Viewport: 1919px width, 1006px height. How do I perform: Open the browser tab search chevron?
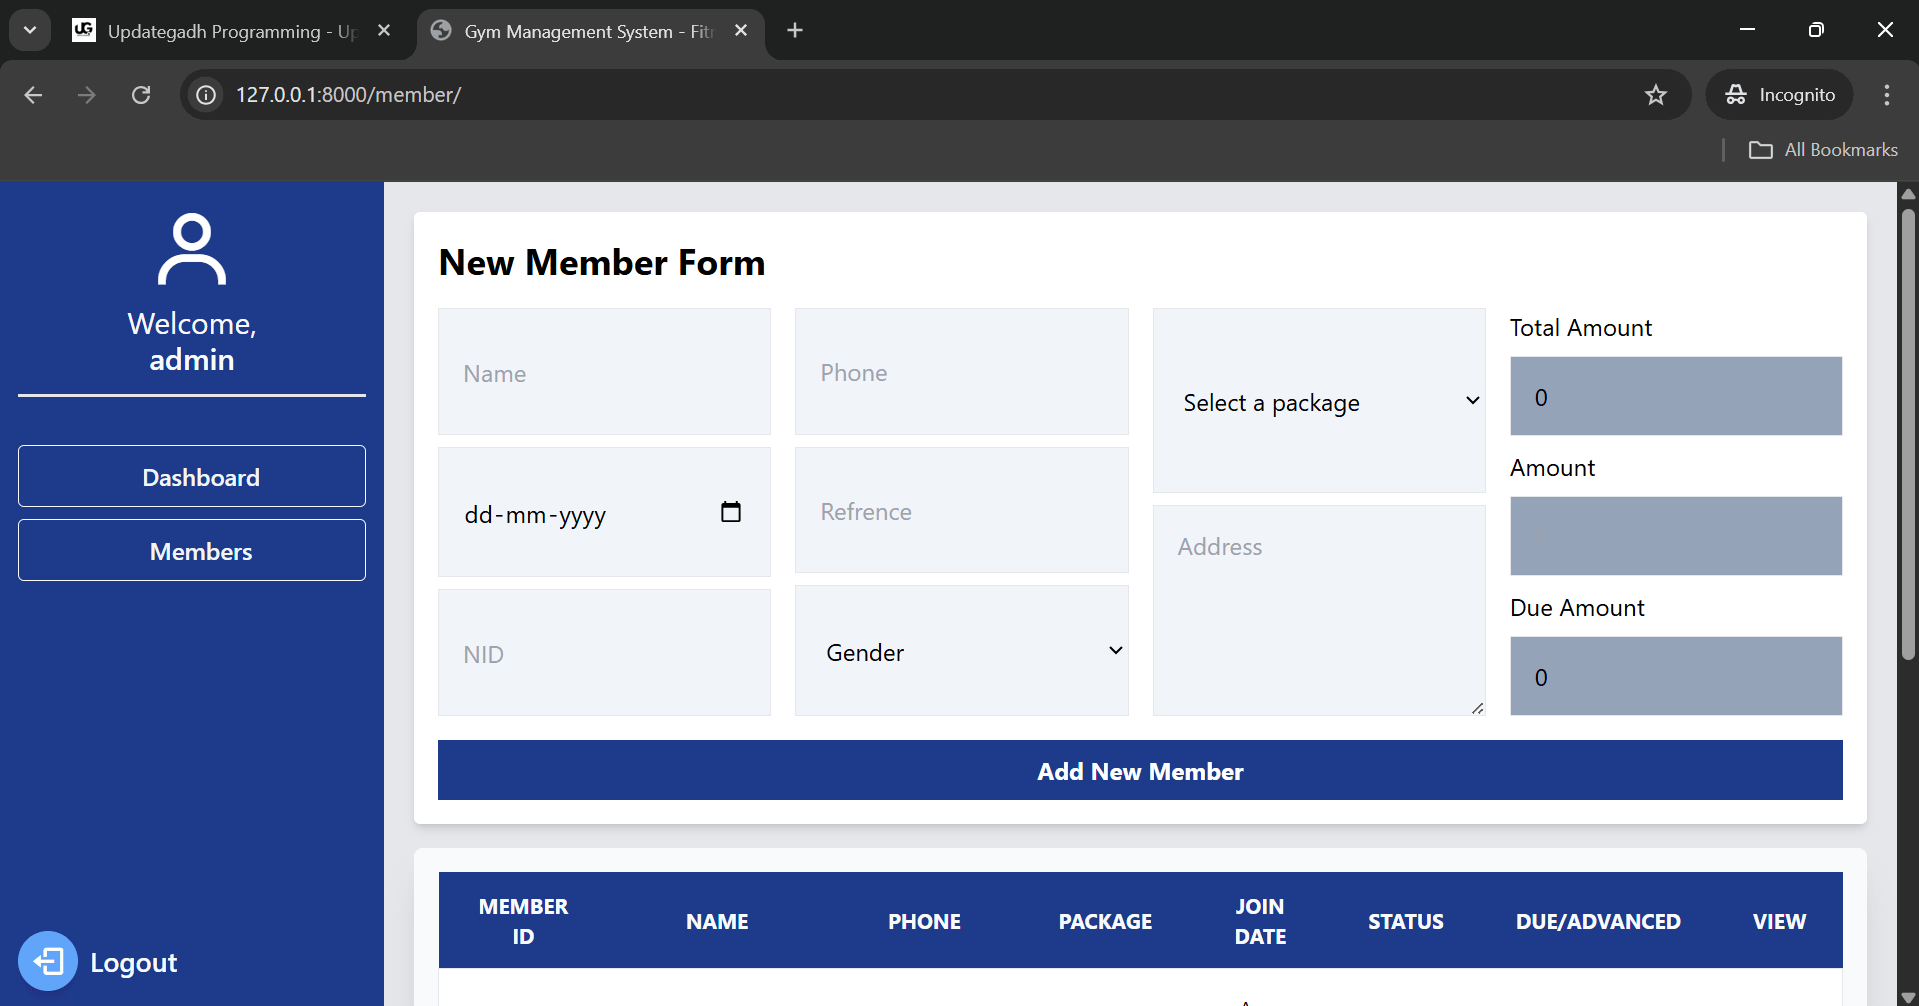pyautogui.click(x=29, y=29)
